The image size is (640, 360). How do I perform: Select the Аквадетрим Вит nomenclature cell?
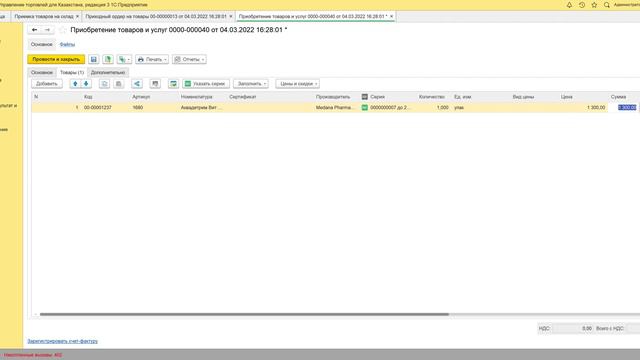click(201, 107)
